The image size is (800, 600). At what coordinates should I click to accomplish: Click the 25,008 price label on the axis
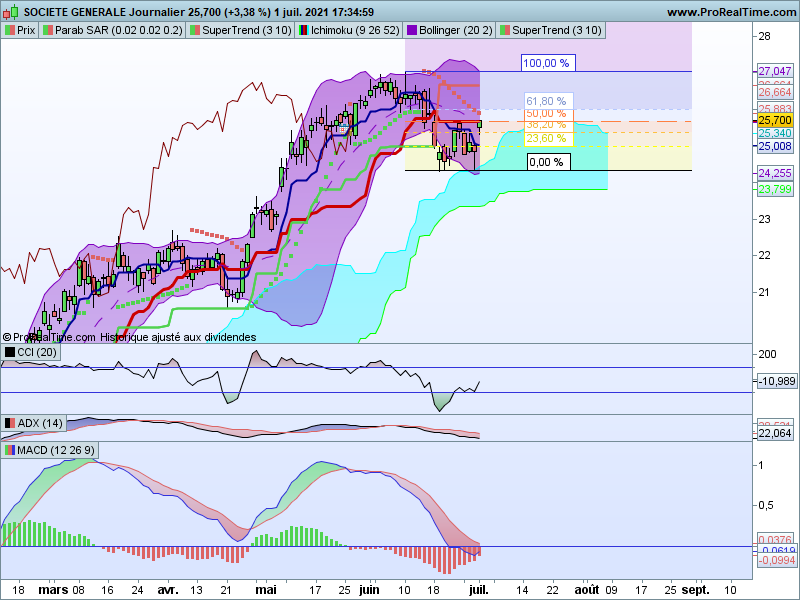pyautogui.click(x=774, y=146)
